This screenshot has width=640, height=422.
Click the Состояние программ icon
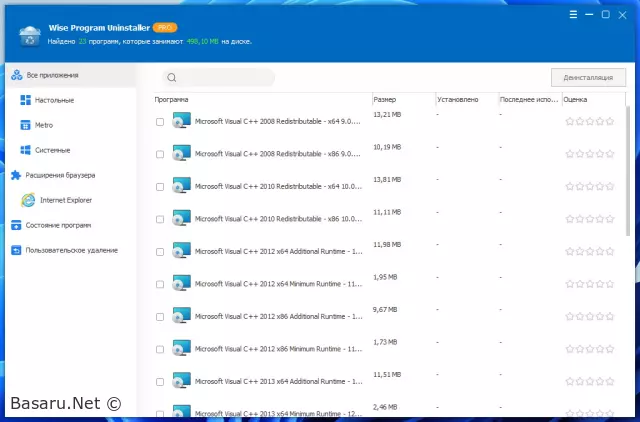coord(16,225)
